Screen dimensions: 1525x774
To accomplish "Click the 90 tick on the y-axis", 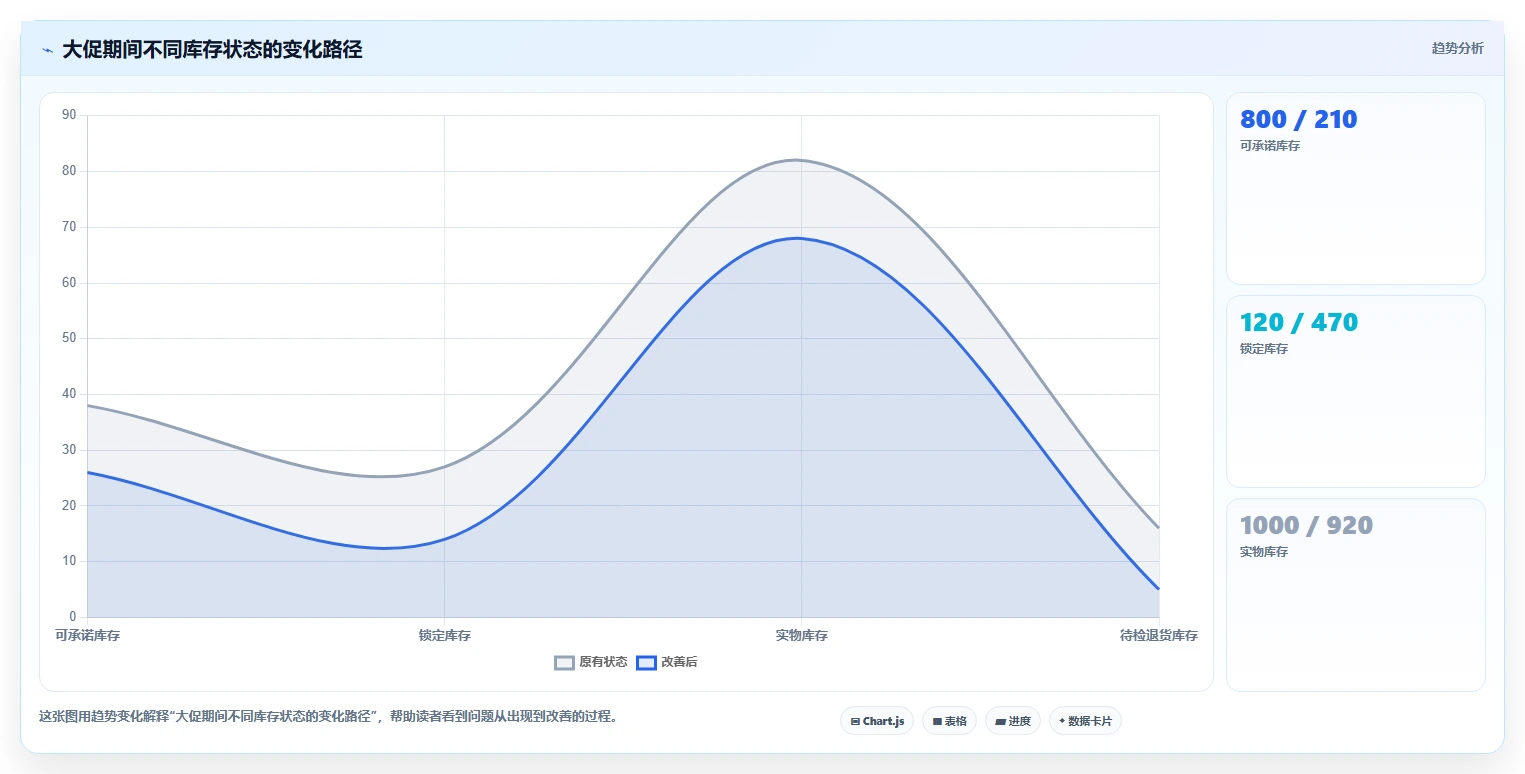I will (x=69, y=115).
